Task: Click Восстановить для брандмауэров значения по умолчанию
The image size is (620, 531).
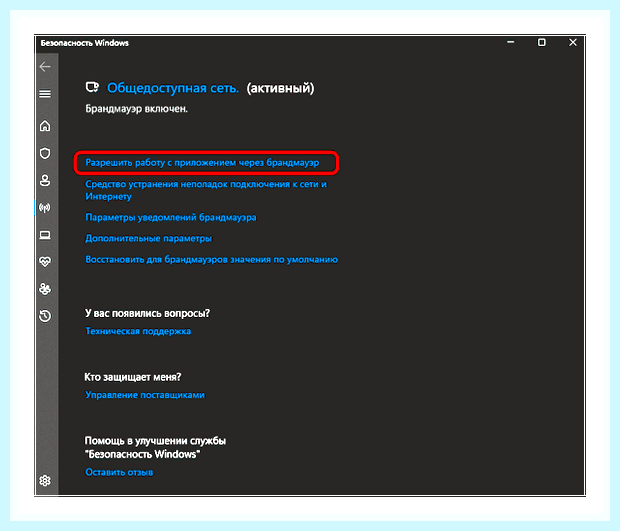Action: coord(212,260)
